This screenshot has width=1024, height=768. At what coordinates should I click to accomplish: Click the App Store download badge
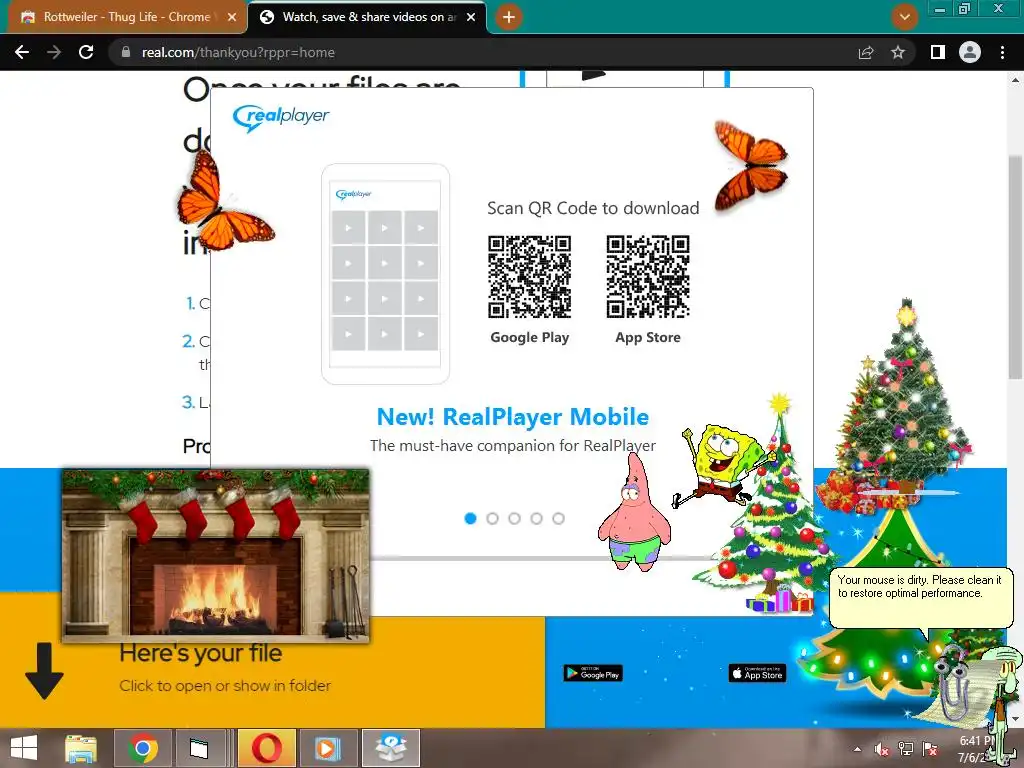click(758, 673)
